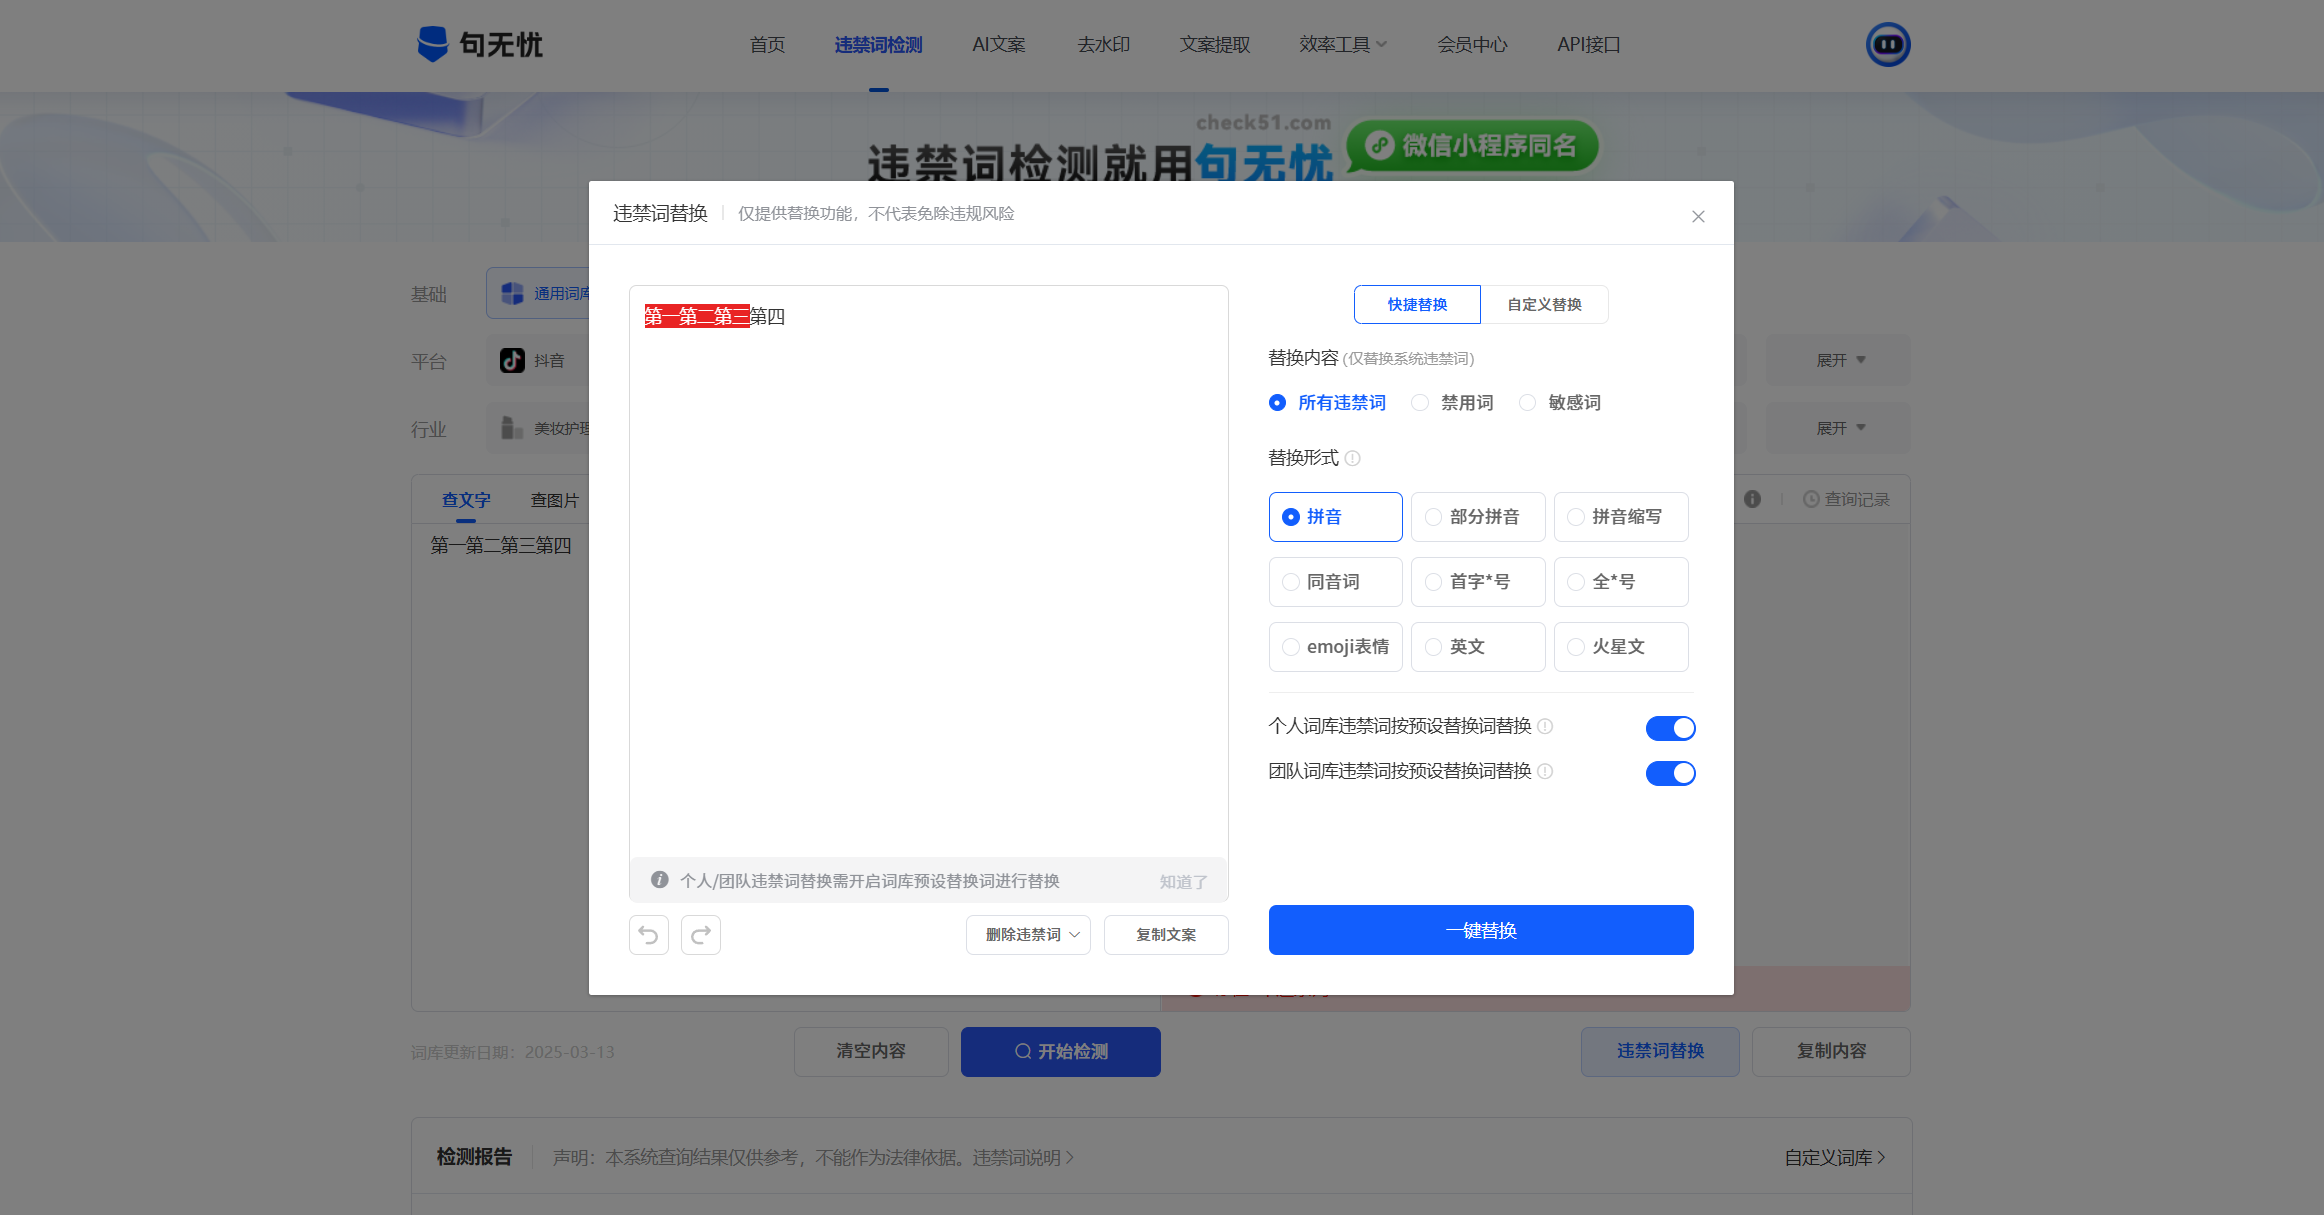This screenshot has width=2324, height=1215.
Task: Toggle off 个人词库违禁词 preset replacement switch
Action: [x=1670, y=728]
